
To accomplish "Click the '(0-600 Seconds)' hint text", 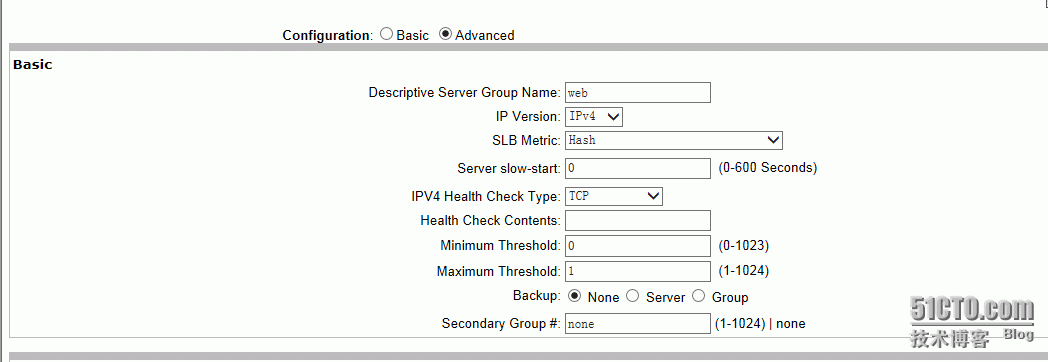I will (x=767, y=168).
